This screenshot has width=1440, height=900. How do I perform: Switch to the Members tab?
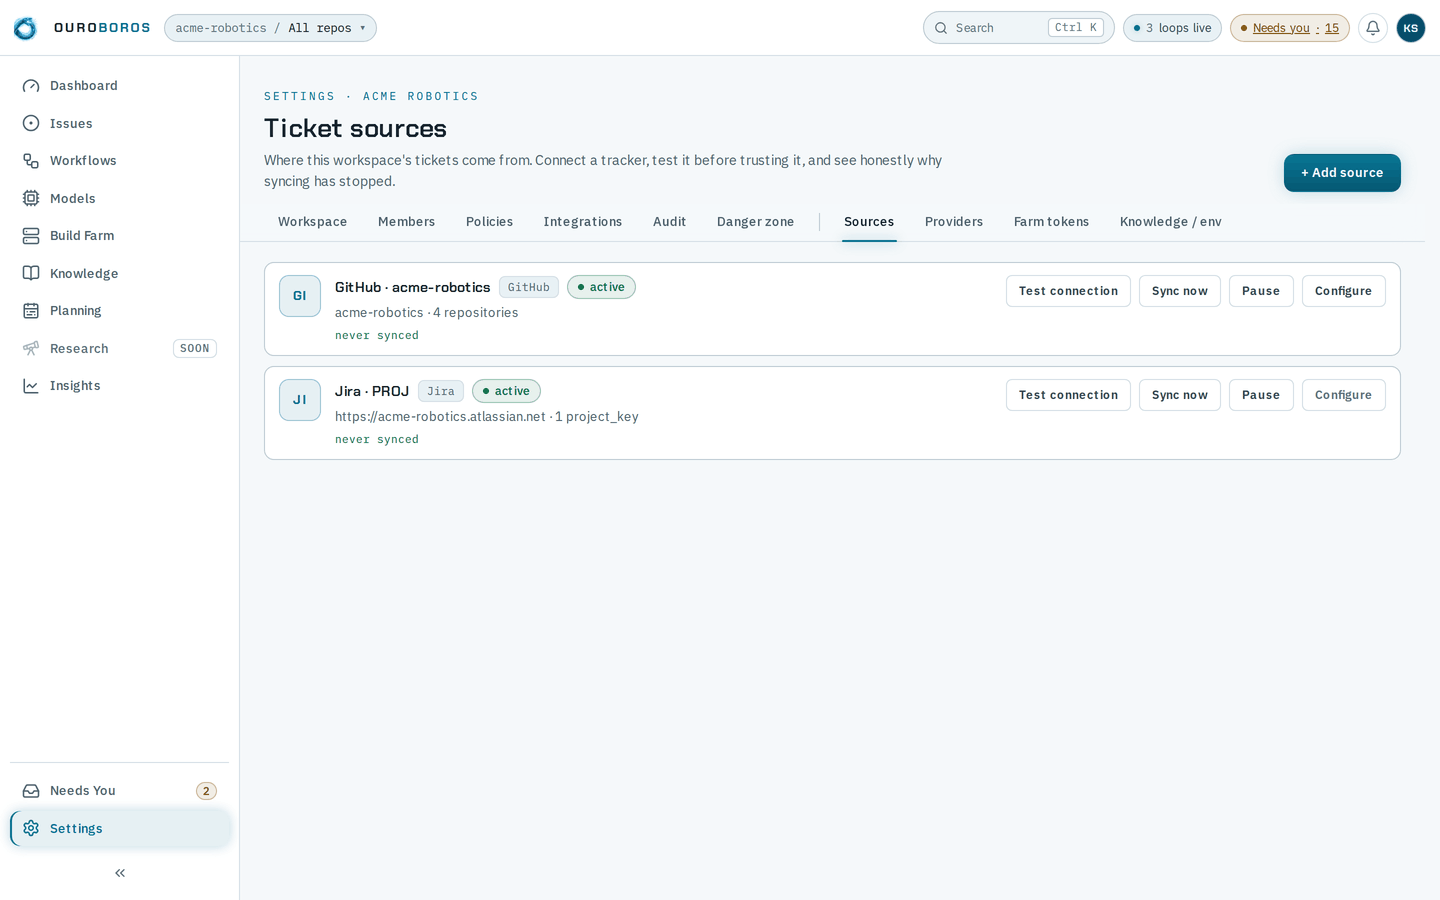point(406,222)
